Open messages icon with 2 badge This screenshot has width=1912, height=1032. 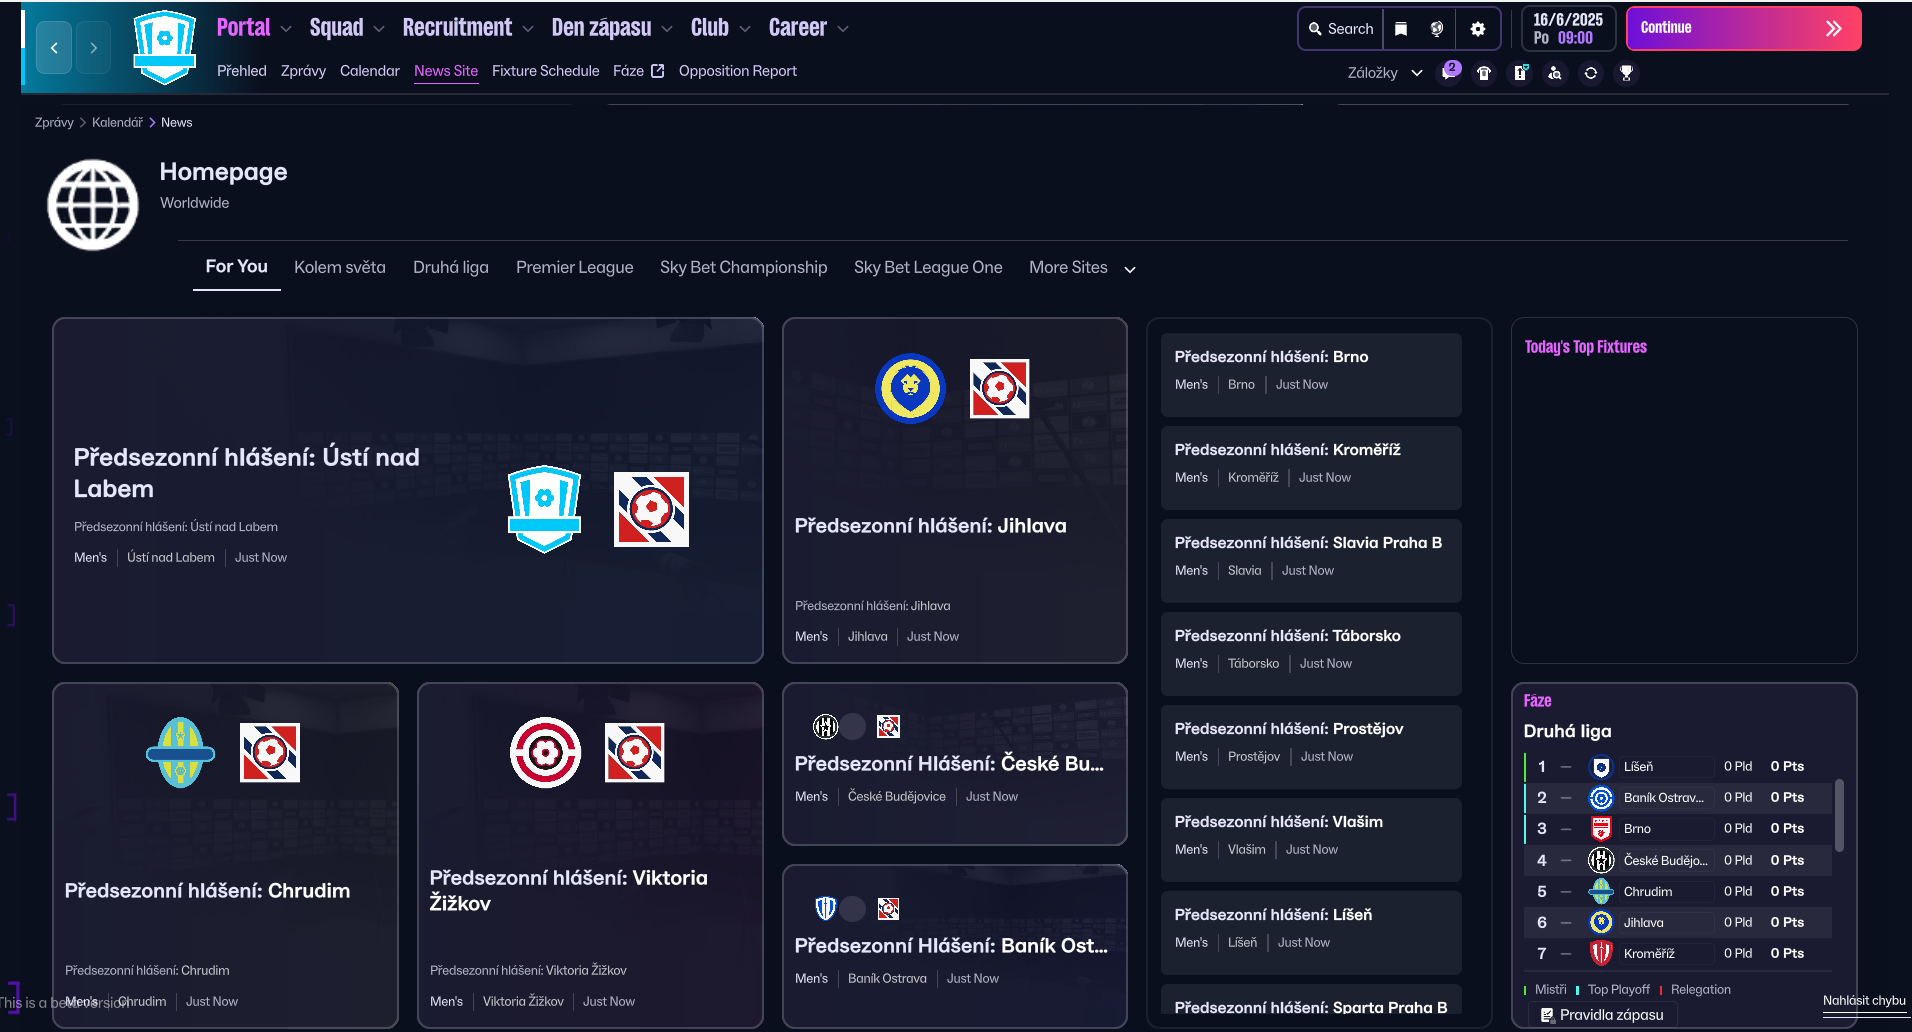[1449, 72]
